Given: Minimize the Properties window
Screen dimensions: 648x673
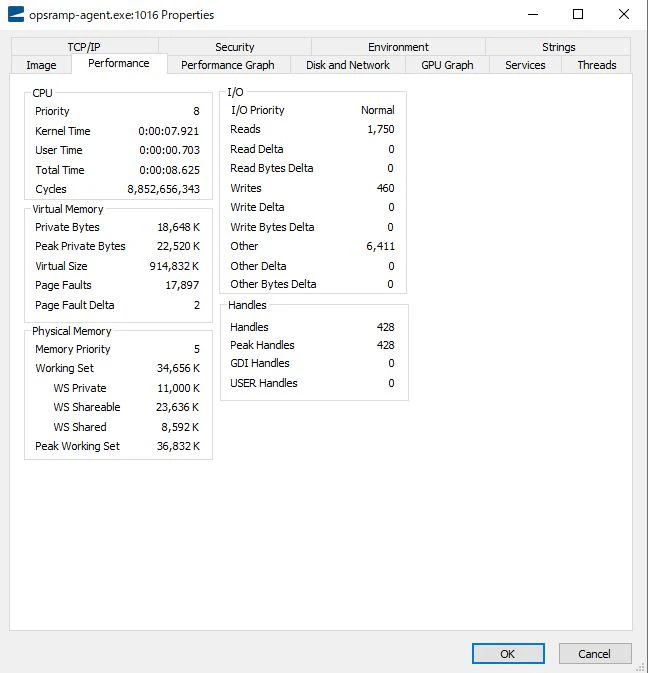Looking at the screenshot, I should click(x=533, y=14).
